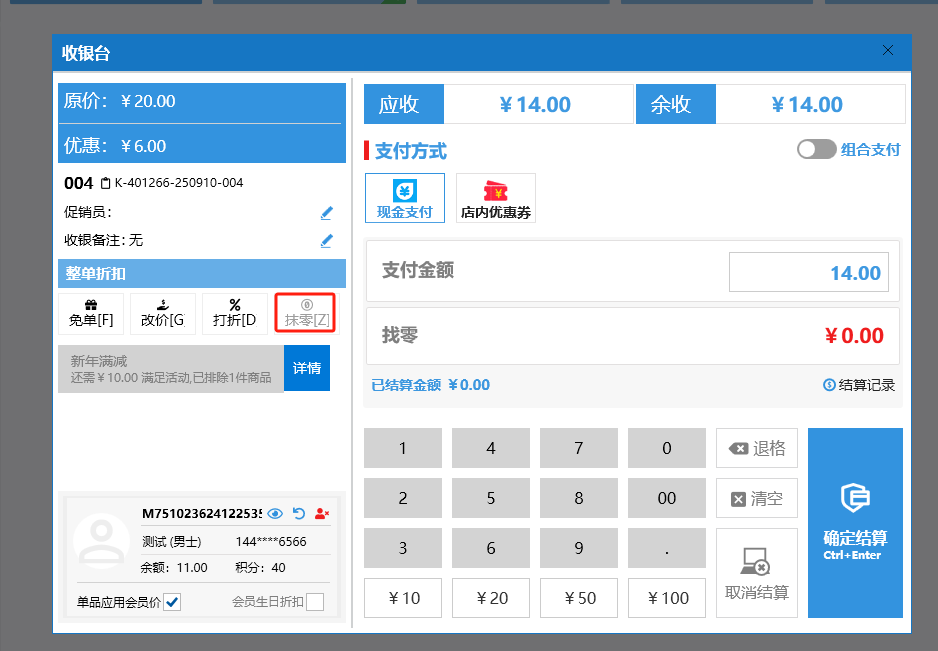Edit the 收银备注 cashier note
938x651 pixels.
[x=326, y=240]
